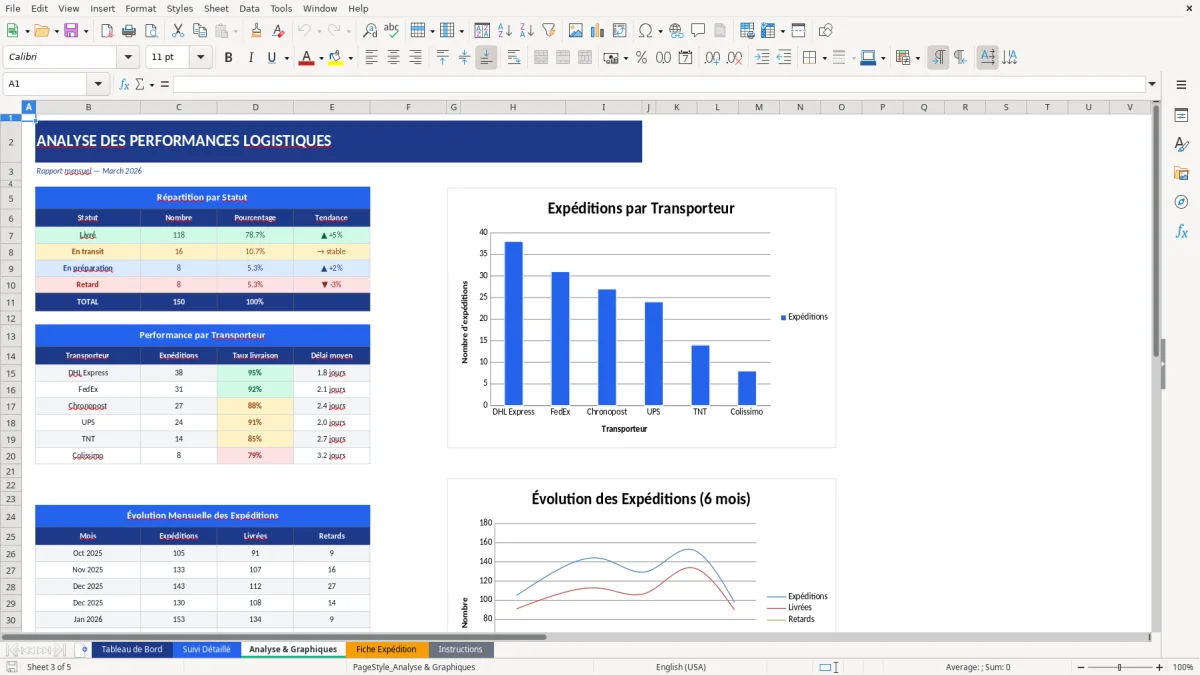Toggle Align Left
The image size is (1200, 675).
pos(371,58)
